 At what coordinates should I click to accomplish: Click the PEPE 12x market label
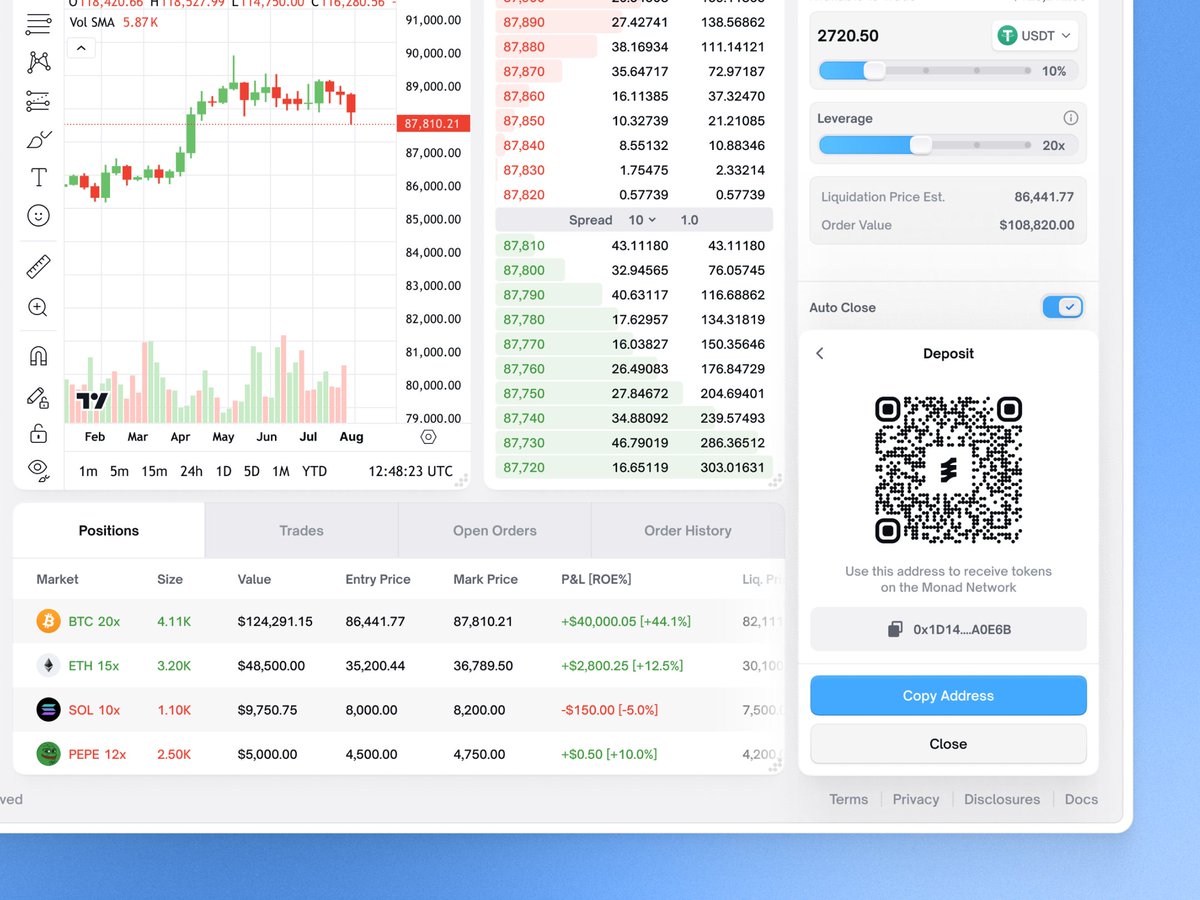pyautogui.click(x=97, y=754)
